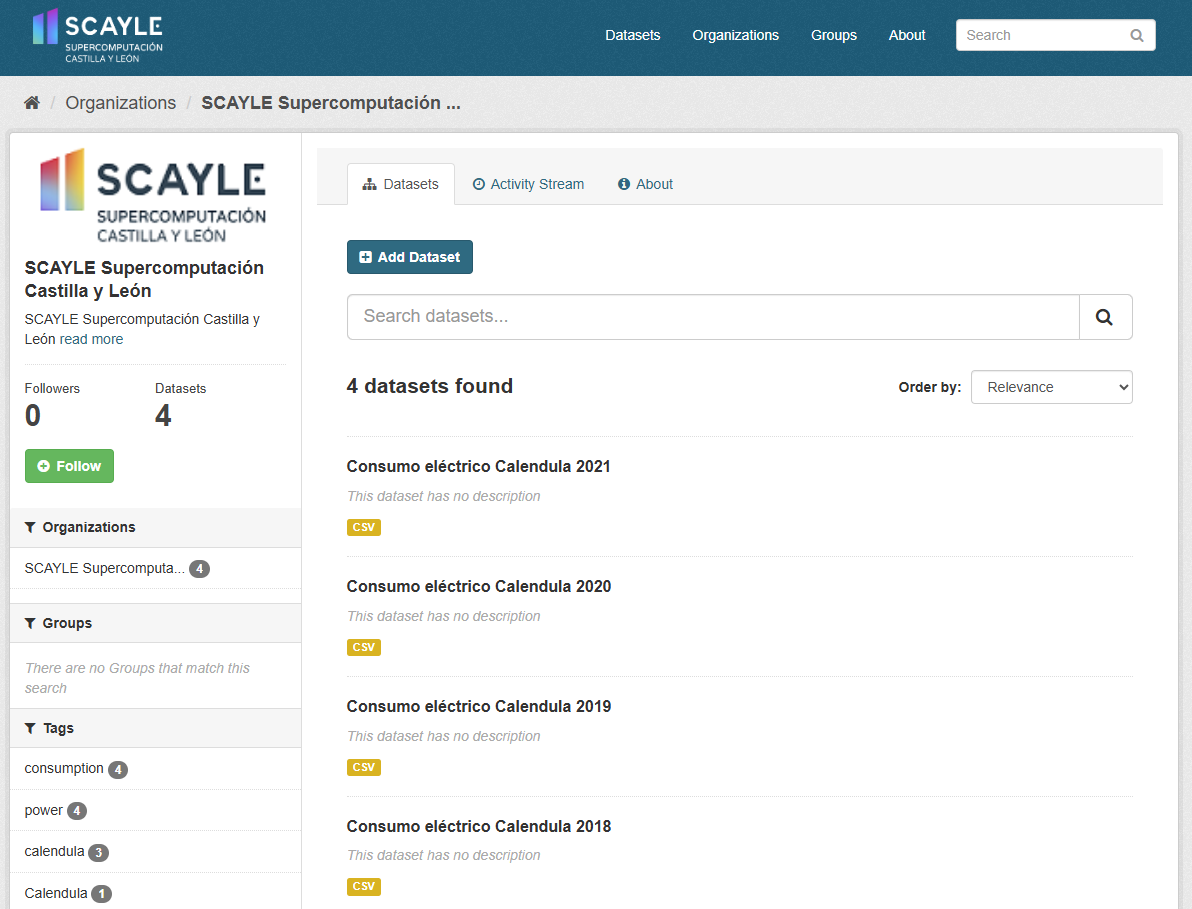Focus the Search datasets input field
The width and height of the screenshot is (1192, 909).
[x=713, y=317]
